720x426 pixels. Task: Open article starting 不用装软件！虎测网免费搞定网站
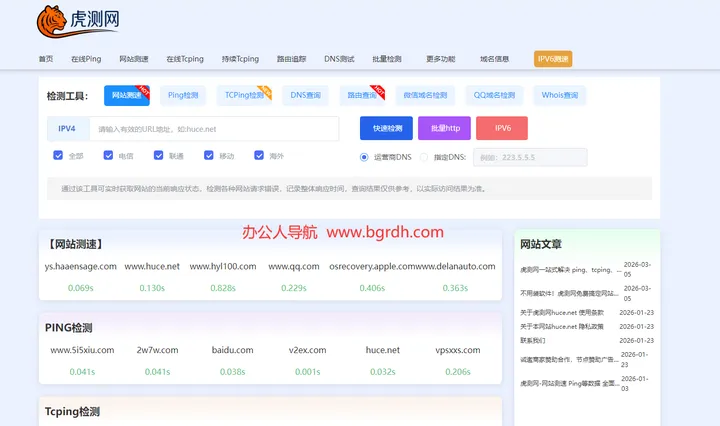click(x=569, y=293)
